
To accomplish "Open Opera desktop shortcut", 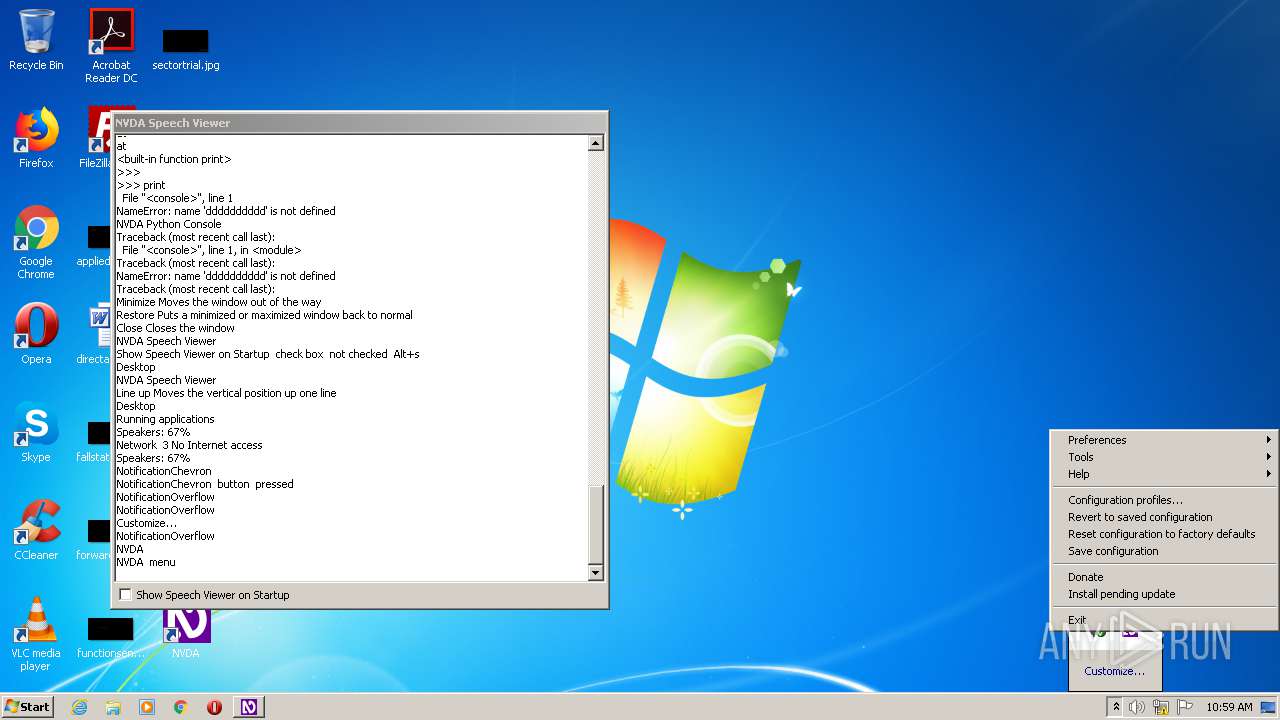I will [x=36, y=334].
